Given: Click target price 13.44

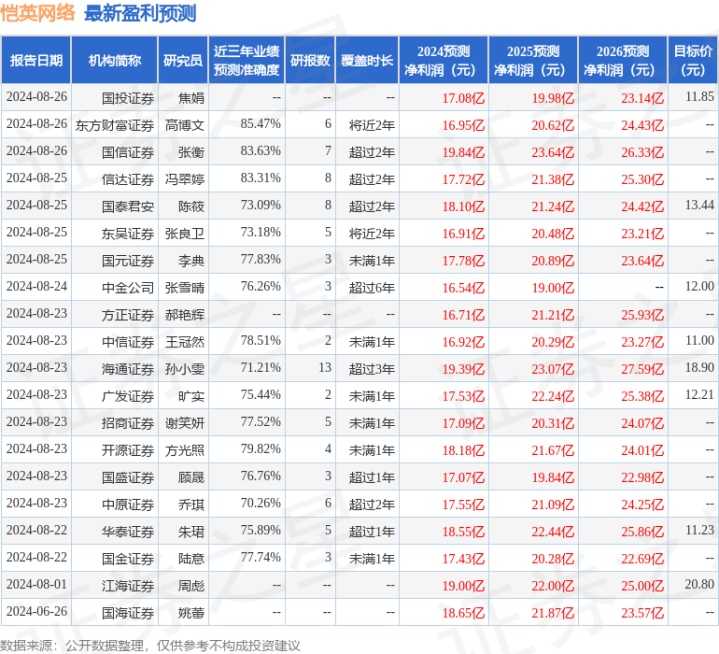Looking at the screenshot, I should tap(700, 205).
